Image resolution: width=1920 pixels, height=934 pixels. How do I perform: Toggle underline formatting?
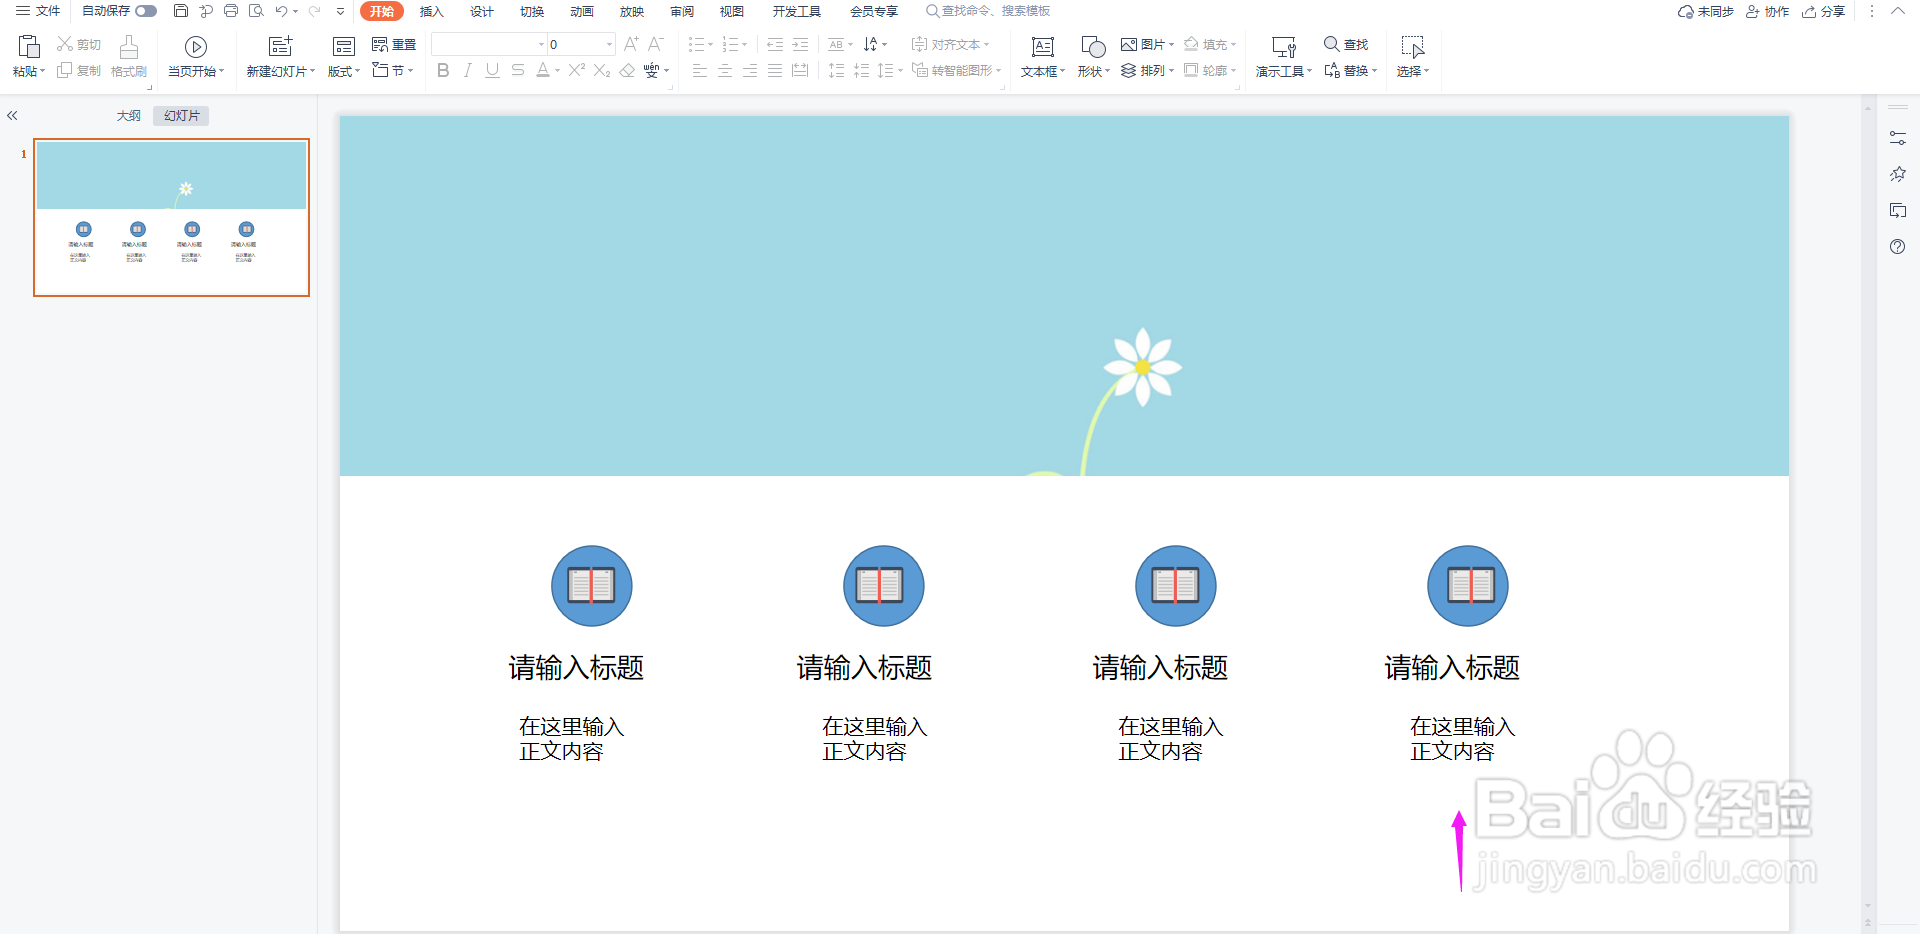click(x=492, y=71)
